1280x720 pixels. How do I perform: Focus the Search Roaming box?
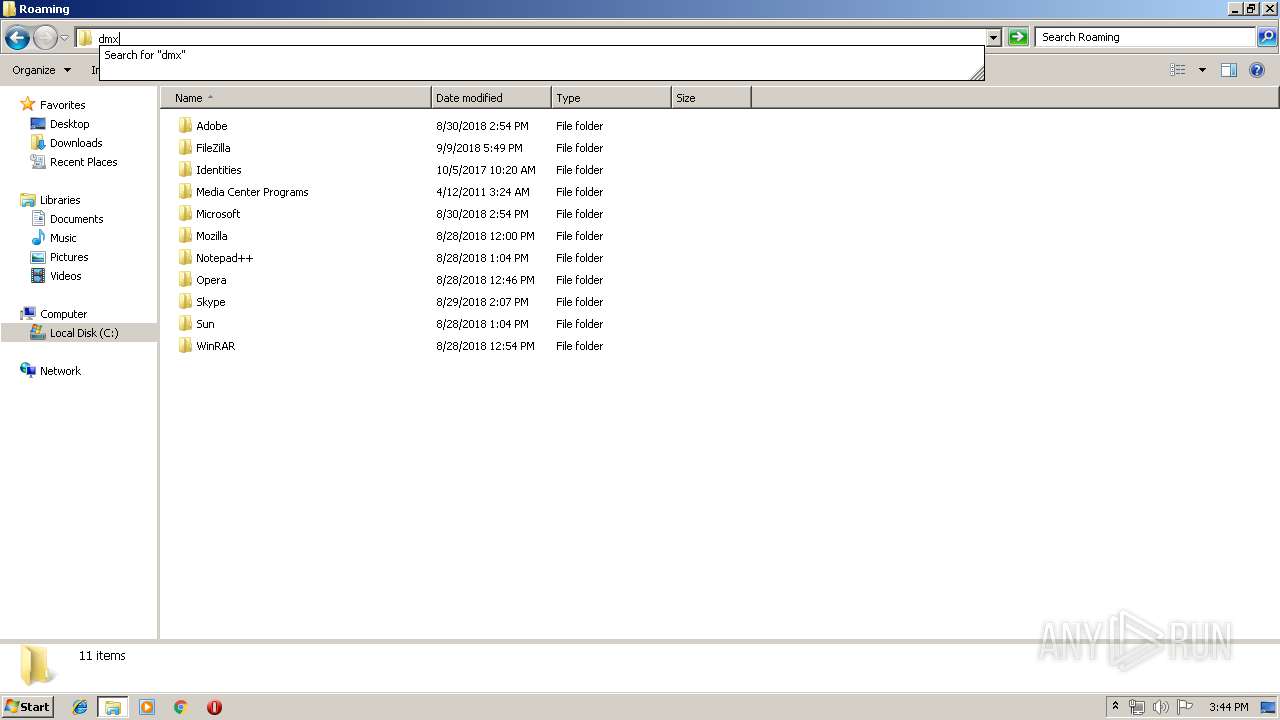coord(1145,37)
